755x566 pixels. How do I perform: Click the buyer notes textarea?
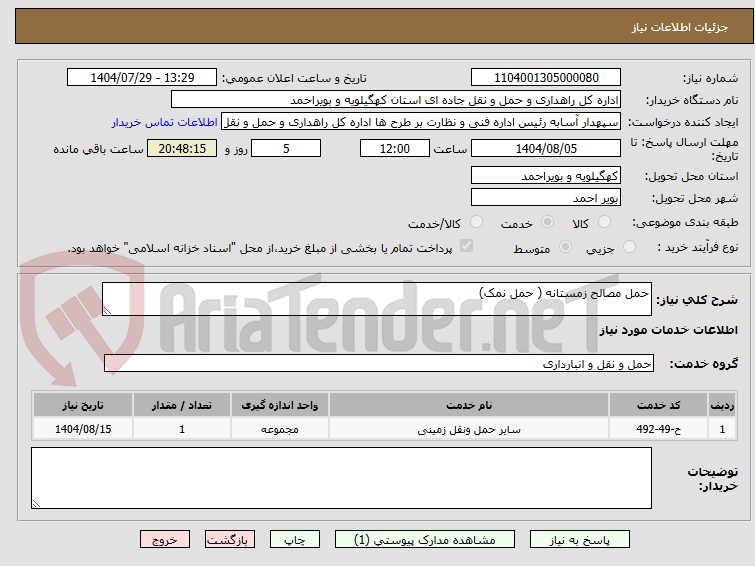click(x=341, y=478)
